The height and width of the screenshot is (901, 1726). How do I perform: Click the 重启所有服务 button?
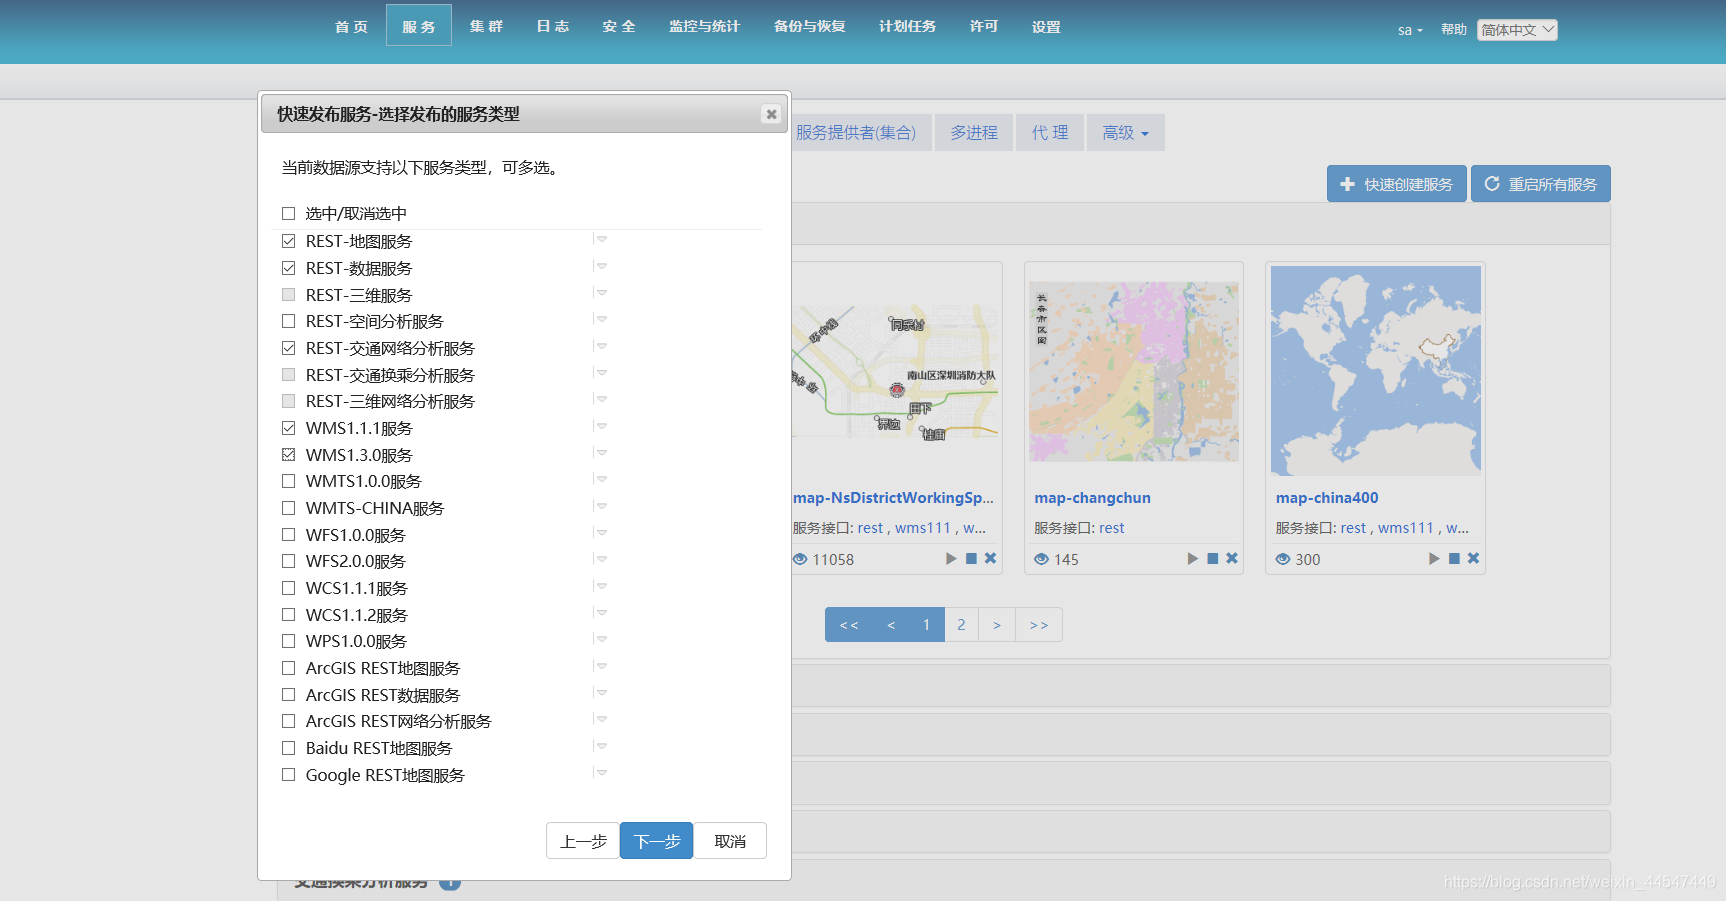1541,184
